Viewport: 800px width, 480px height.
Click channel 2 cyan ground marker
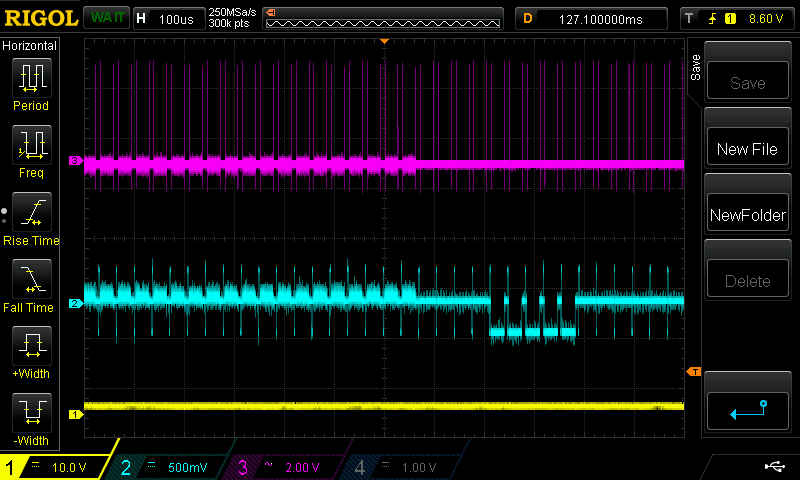tap(76, 304)
